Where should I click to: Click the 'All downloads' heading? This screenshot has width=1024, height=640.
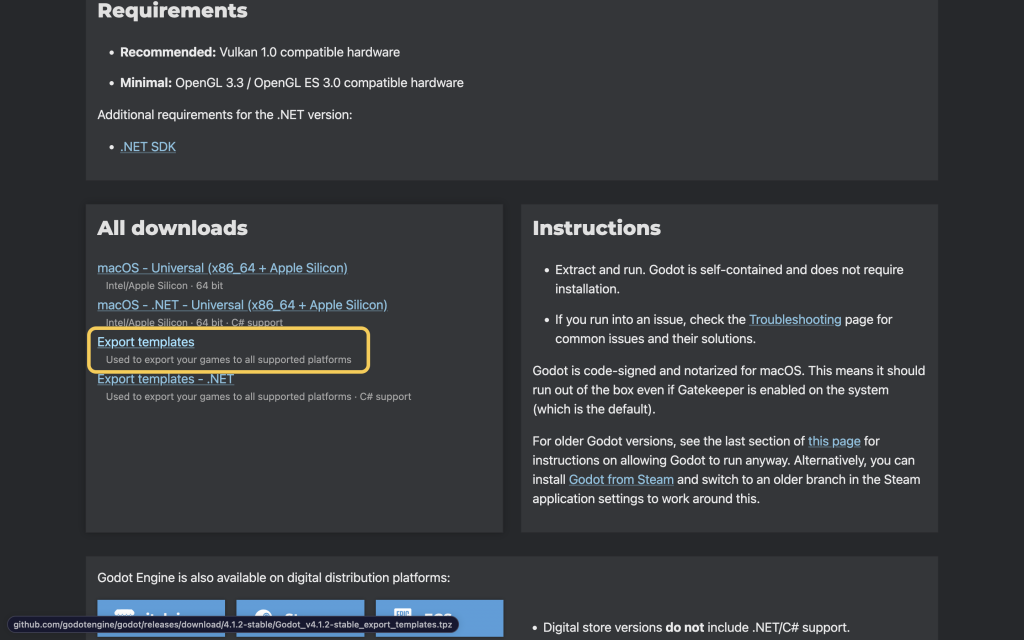pyautogui.click(x=172, y=228)
